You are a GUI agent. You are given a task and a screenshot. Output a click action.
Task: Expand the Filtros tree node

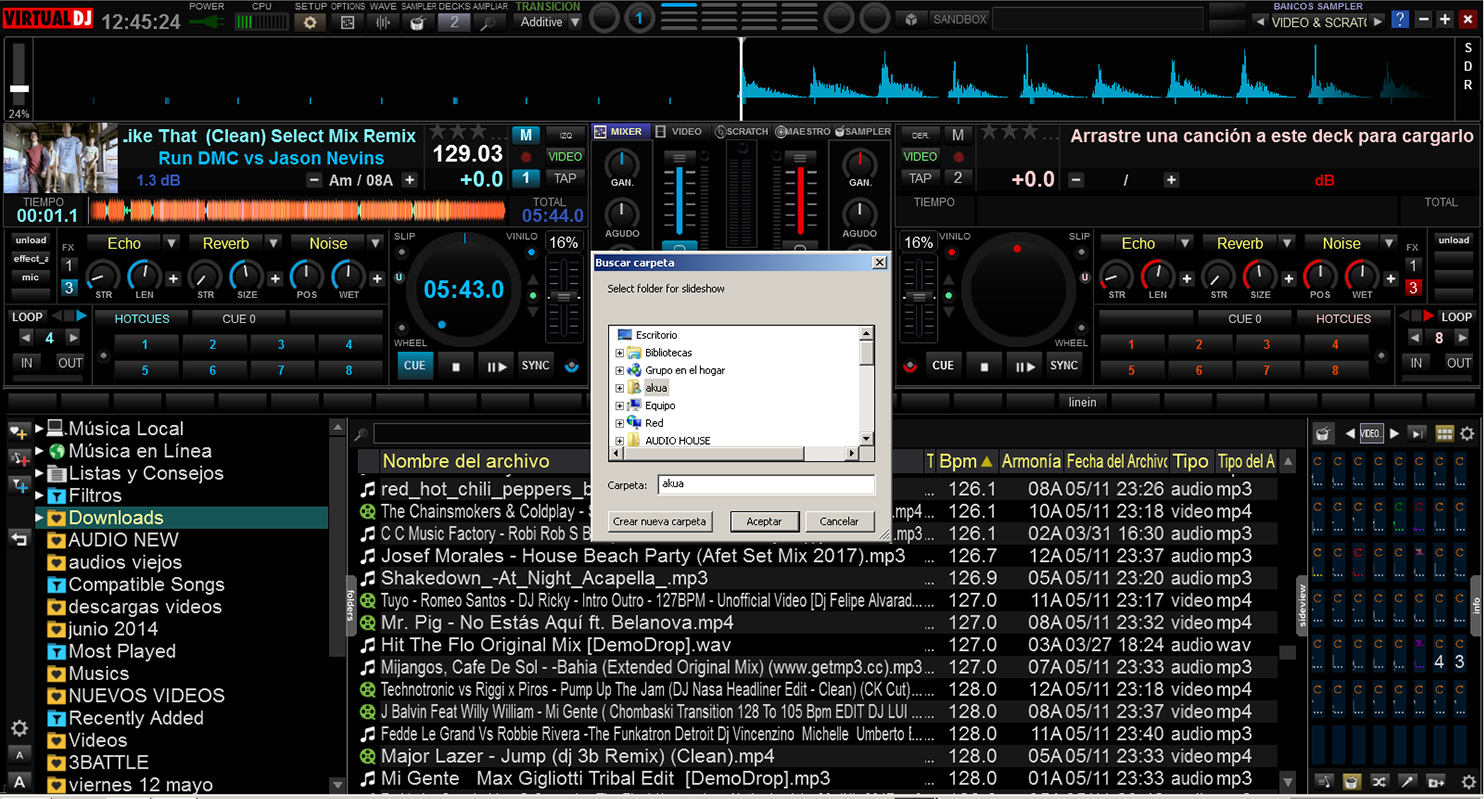[x=40, y=495]
